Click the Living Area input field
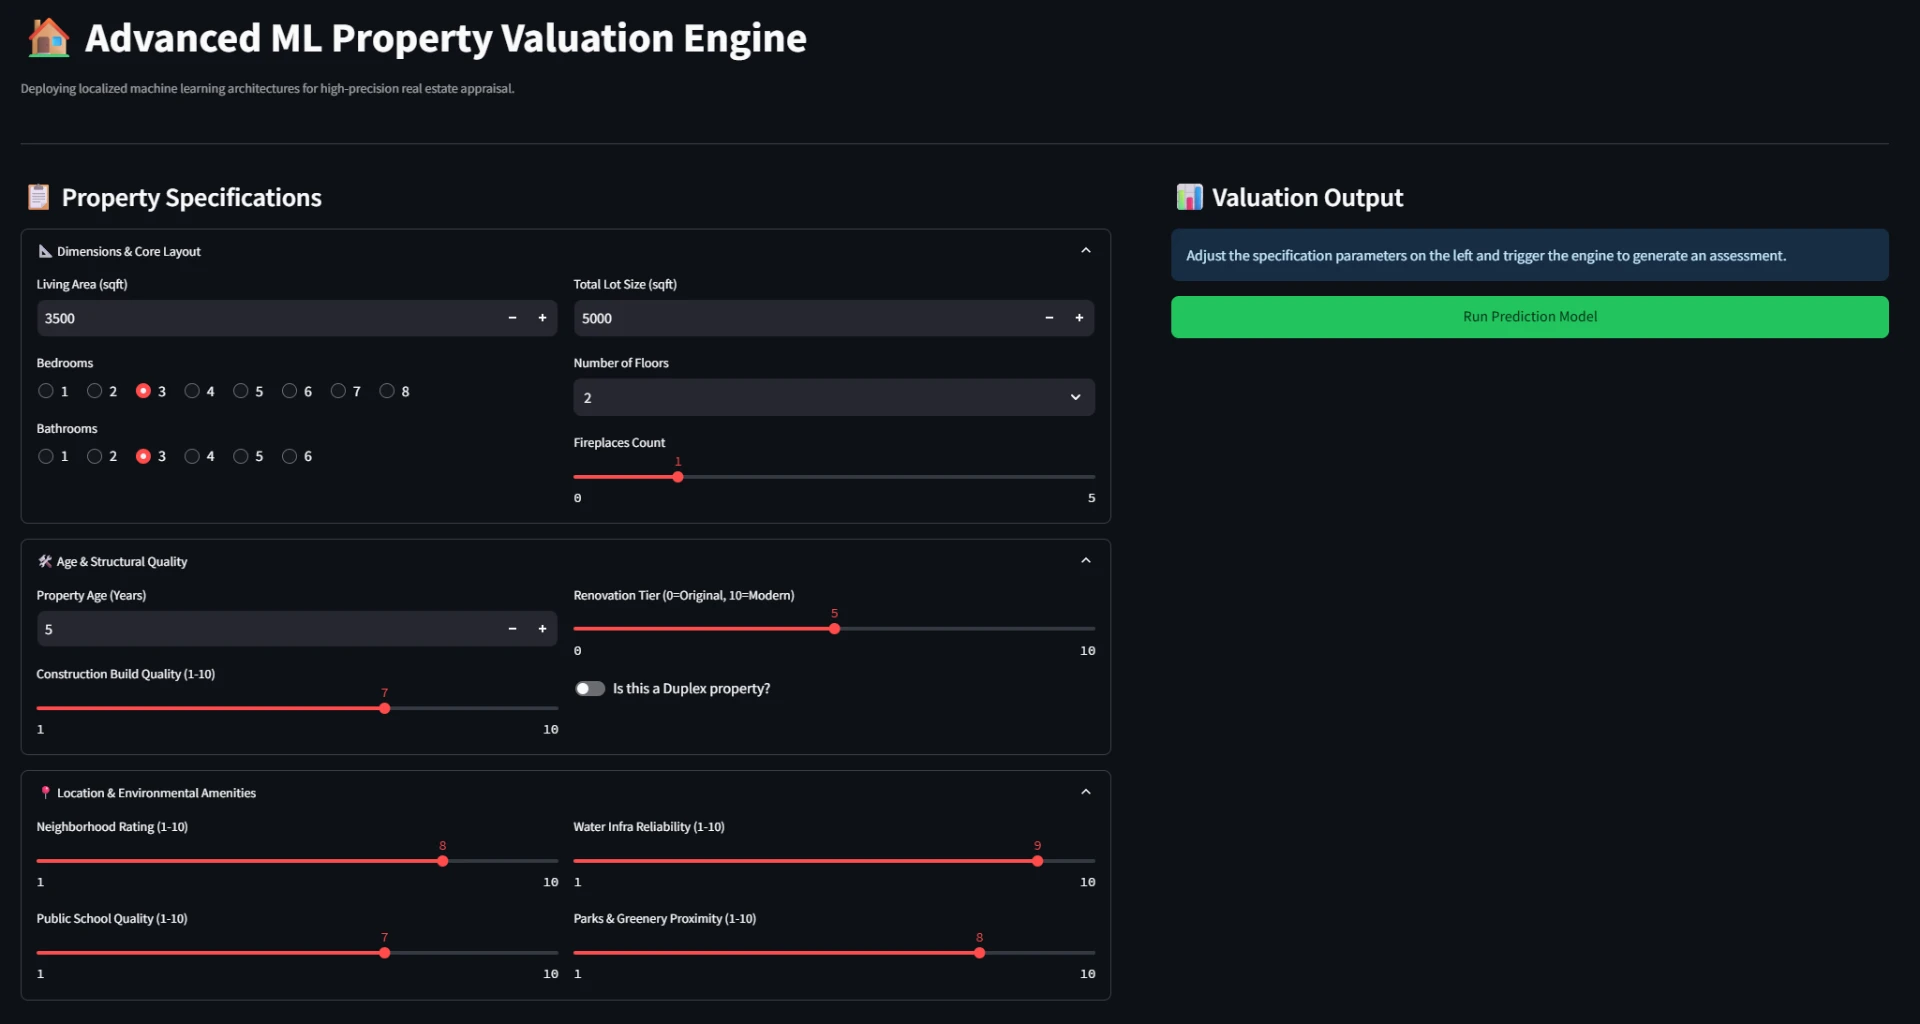1920x1024 pixels. tap(267, 318)
